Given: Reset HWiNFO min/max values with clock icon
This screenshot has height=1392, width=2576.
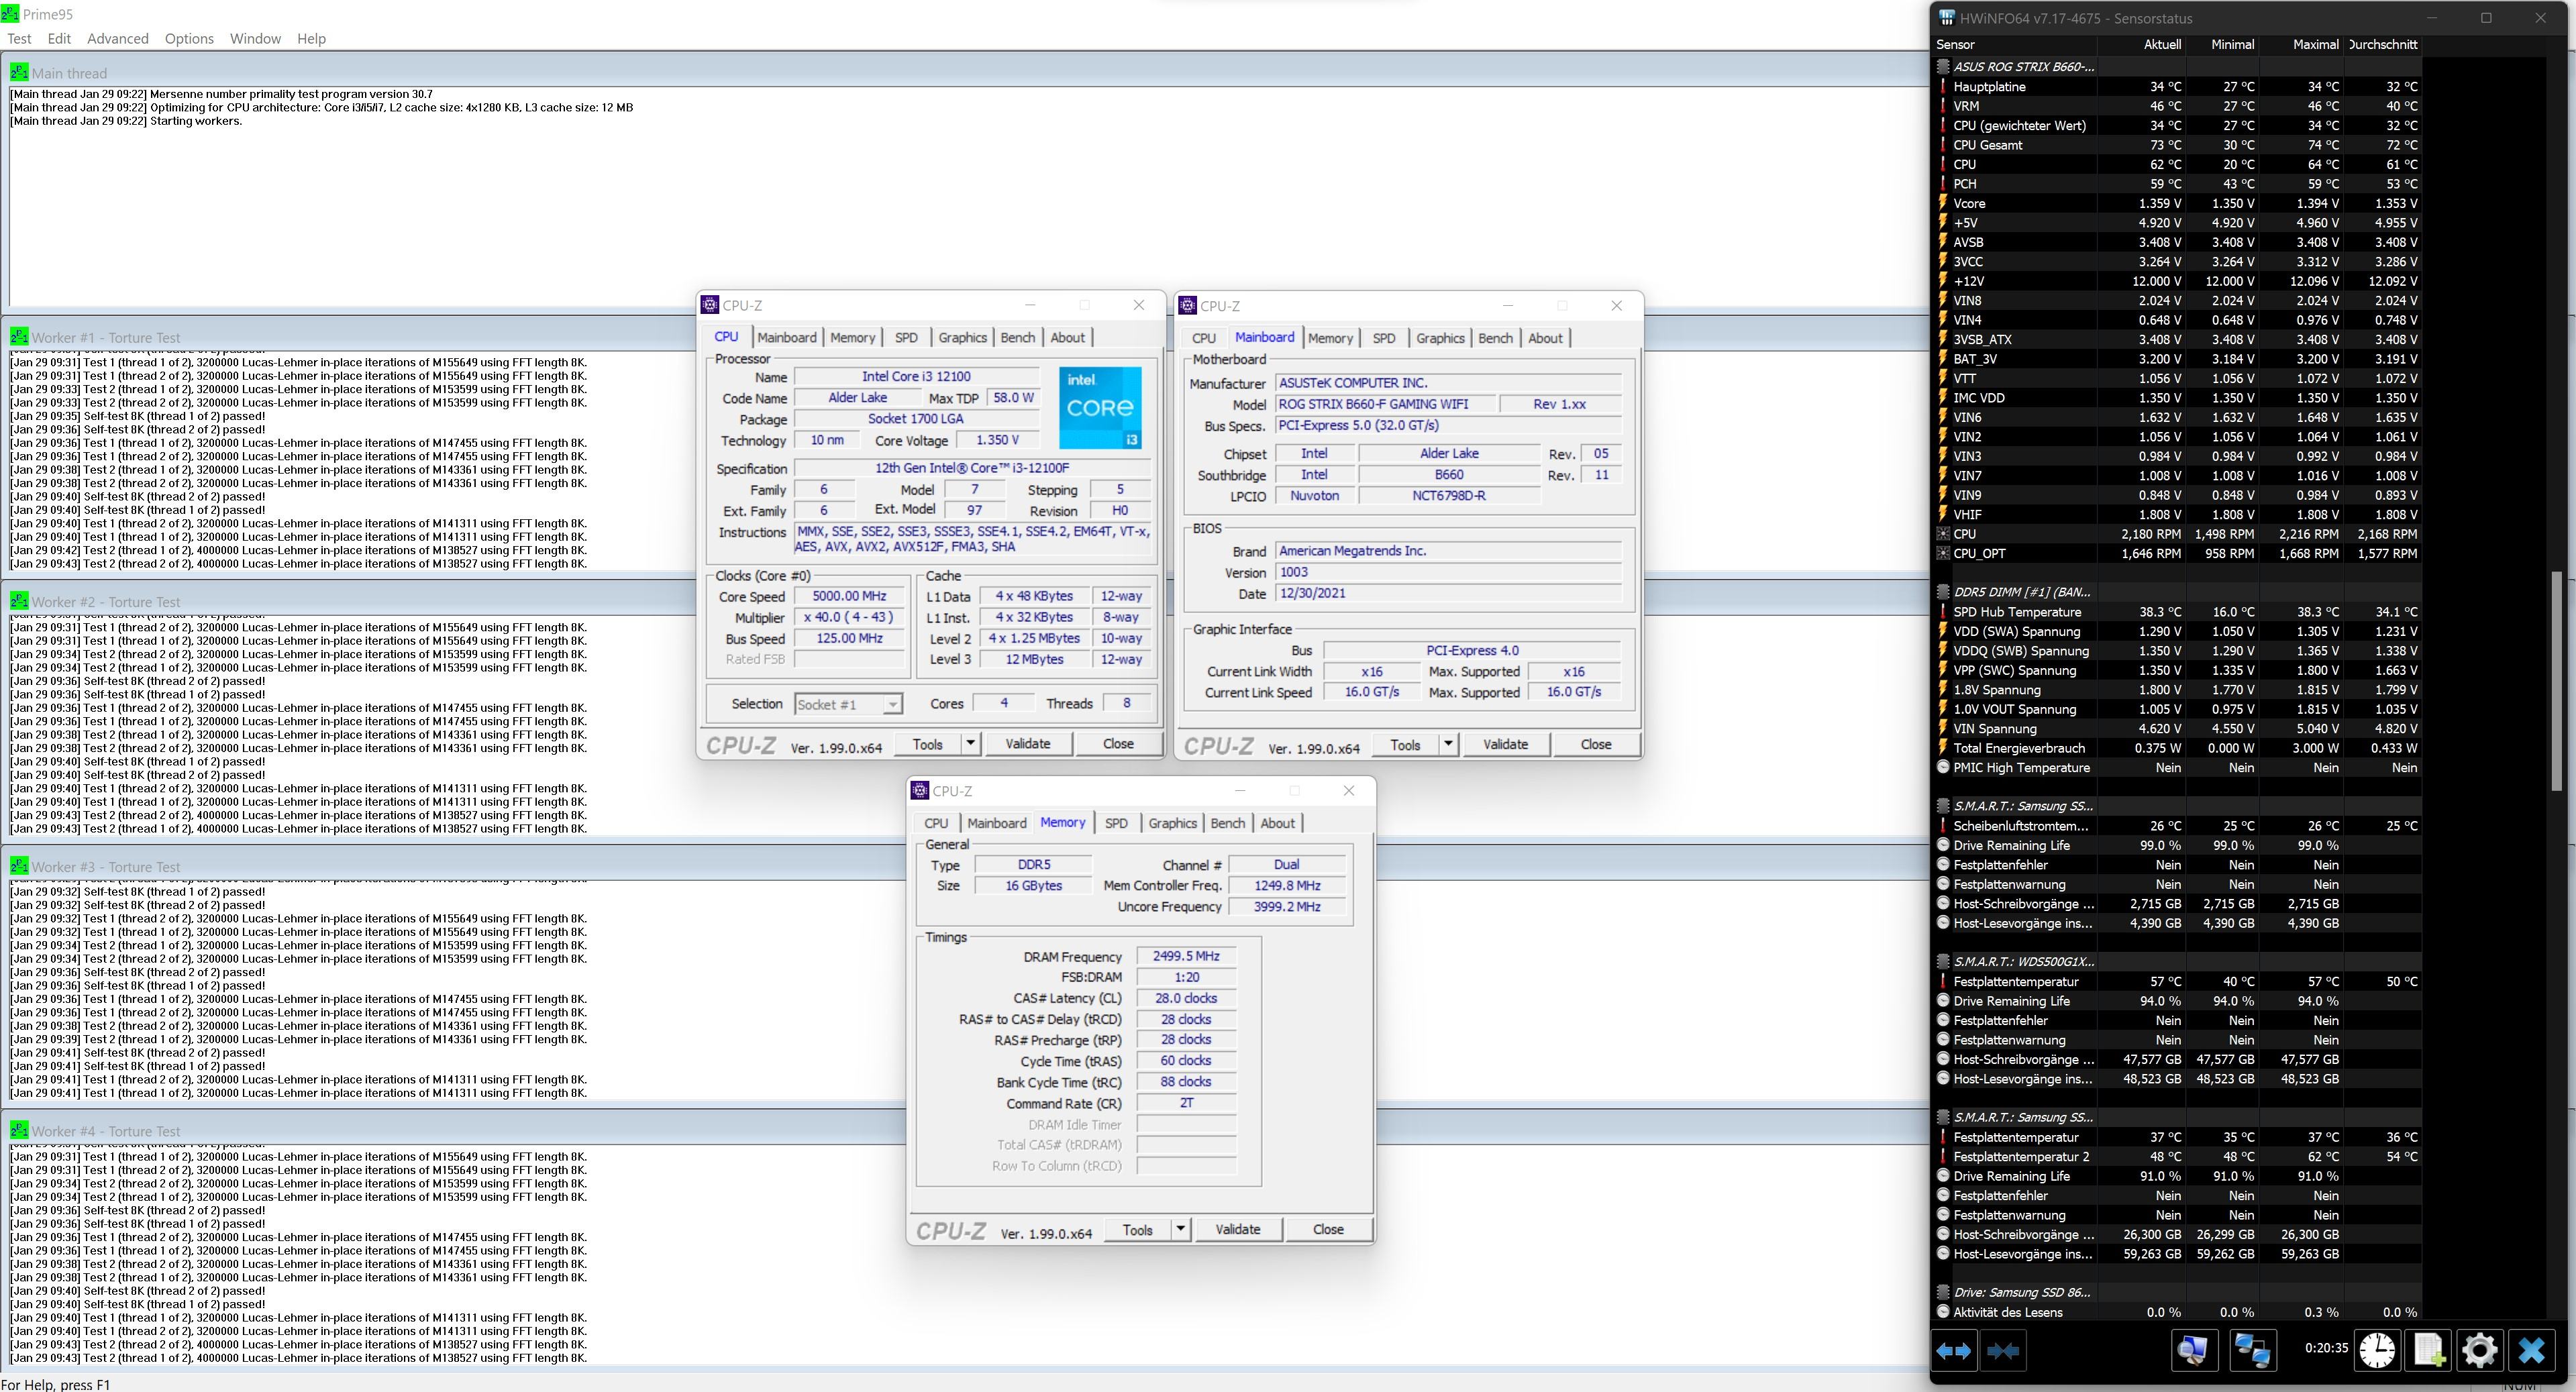Looking at the screenshot, I should click(2377, 1351).
